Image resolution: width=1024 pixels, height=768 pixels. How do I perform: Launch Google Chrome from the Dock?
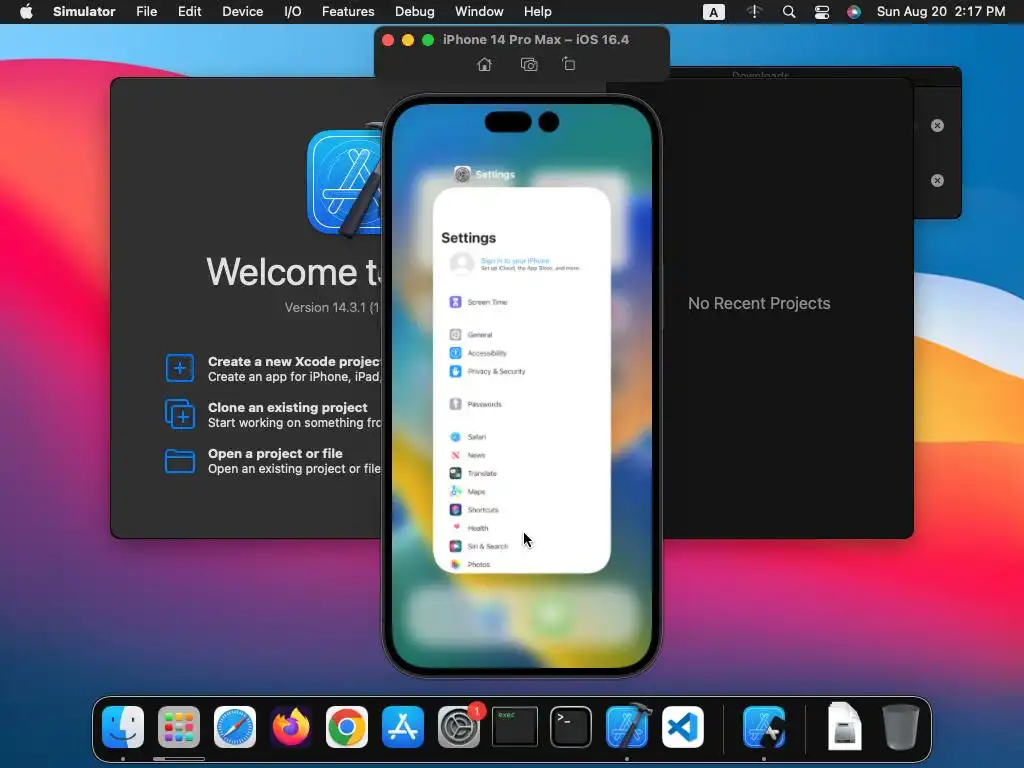[347, 727]
